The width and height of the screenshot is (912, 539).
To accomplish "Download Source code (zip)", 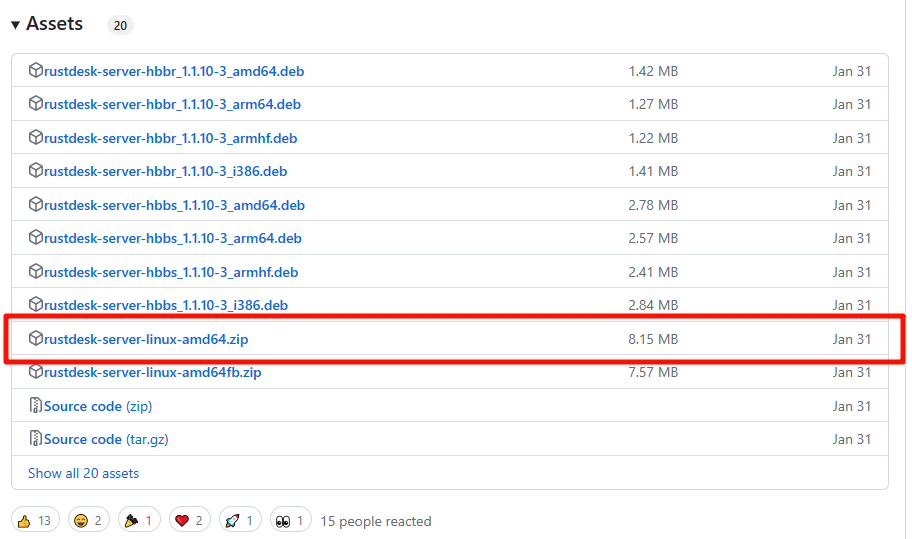I will click(98, 406).
